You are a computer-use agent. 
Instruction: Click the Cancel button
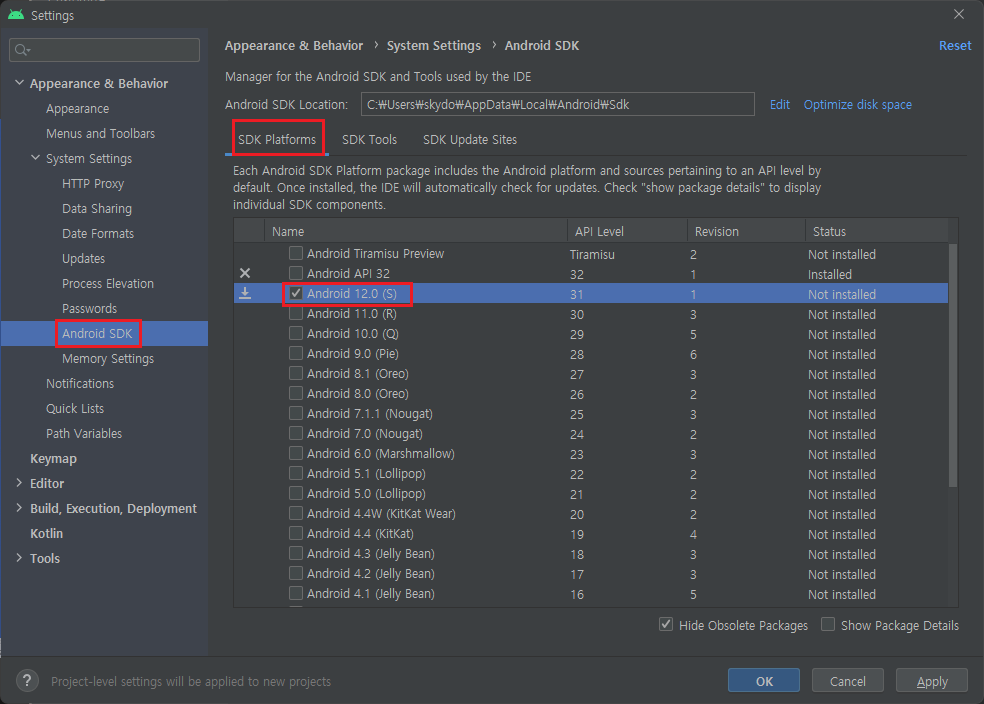(x=847, y=681)
